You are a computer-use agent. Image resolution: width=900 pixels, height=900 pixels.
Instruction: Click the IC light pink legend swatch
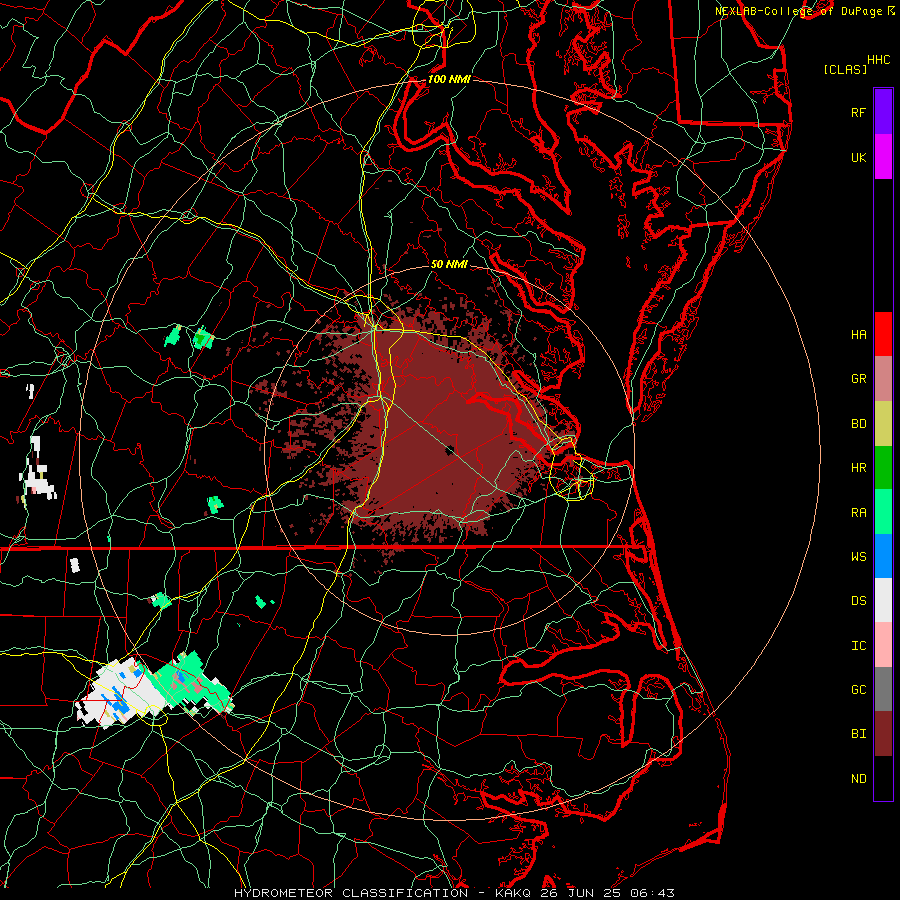(883, 645)
